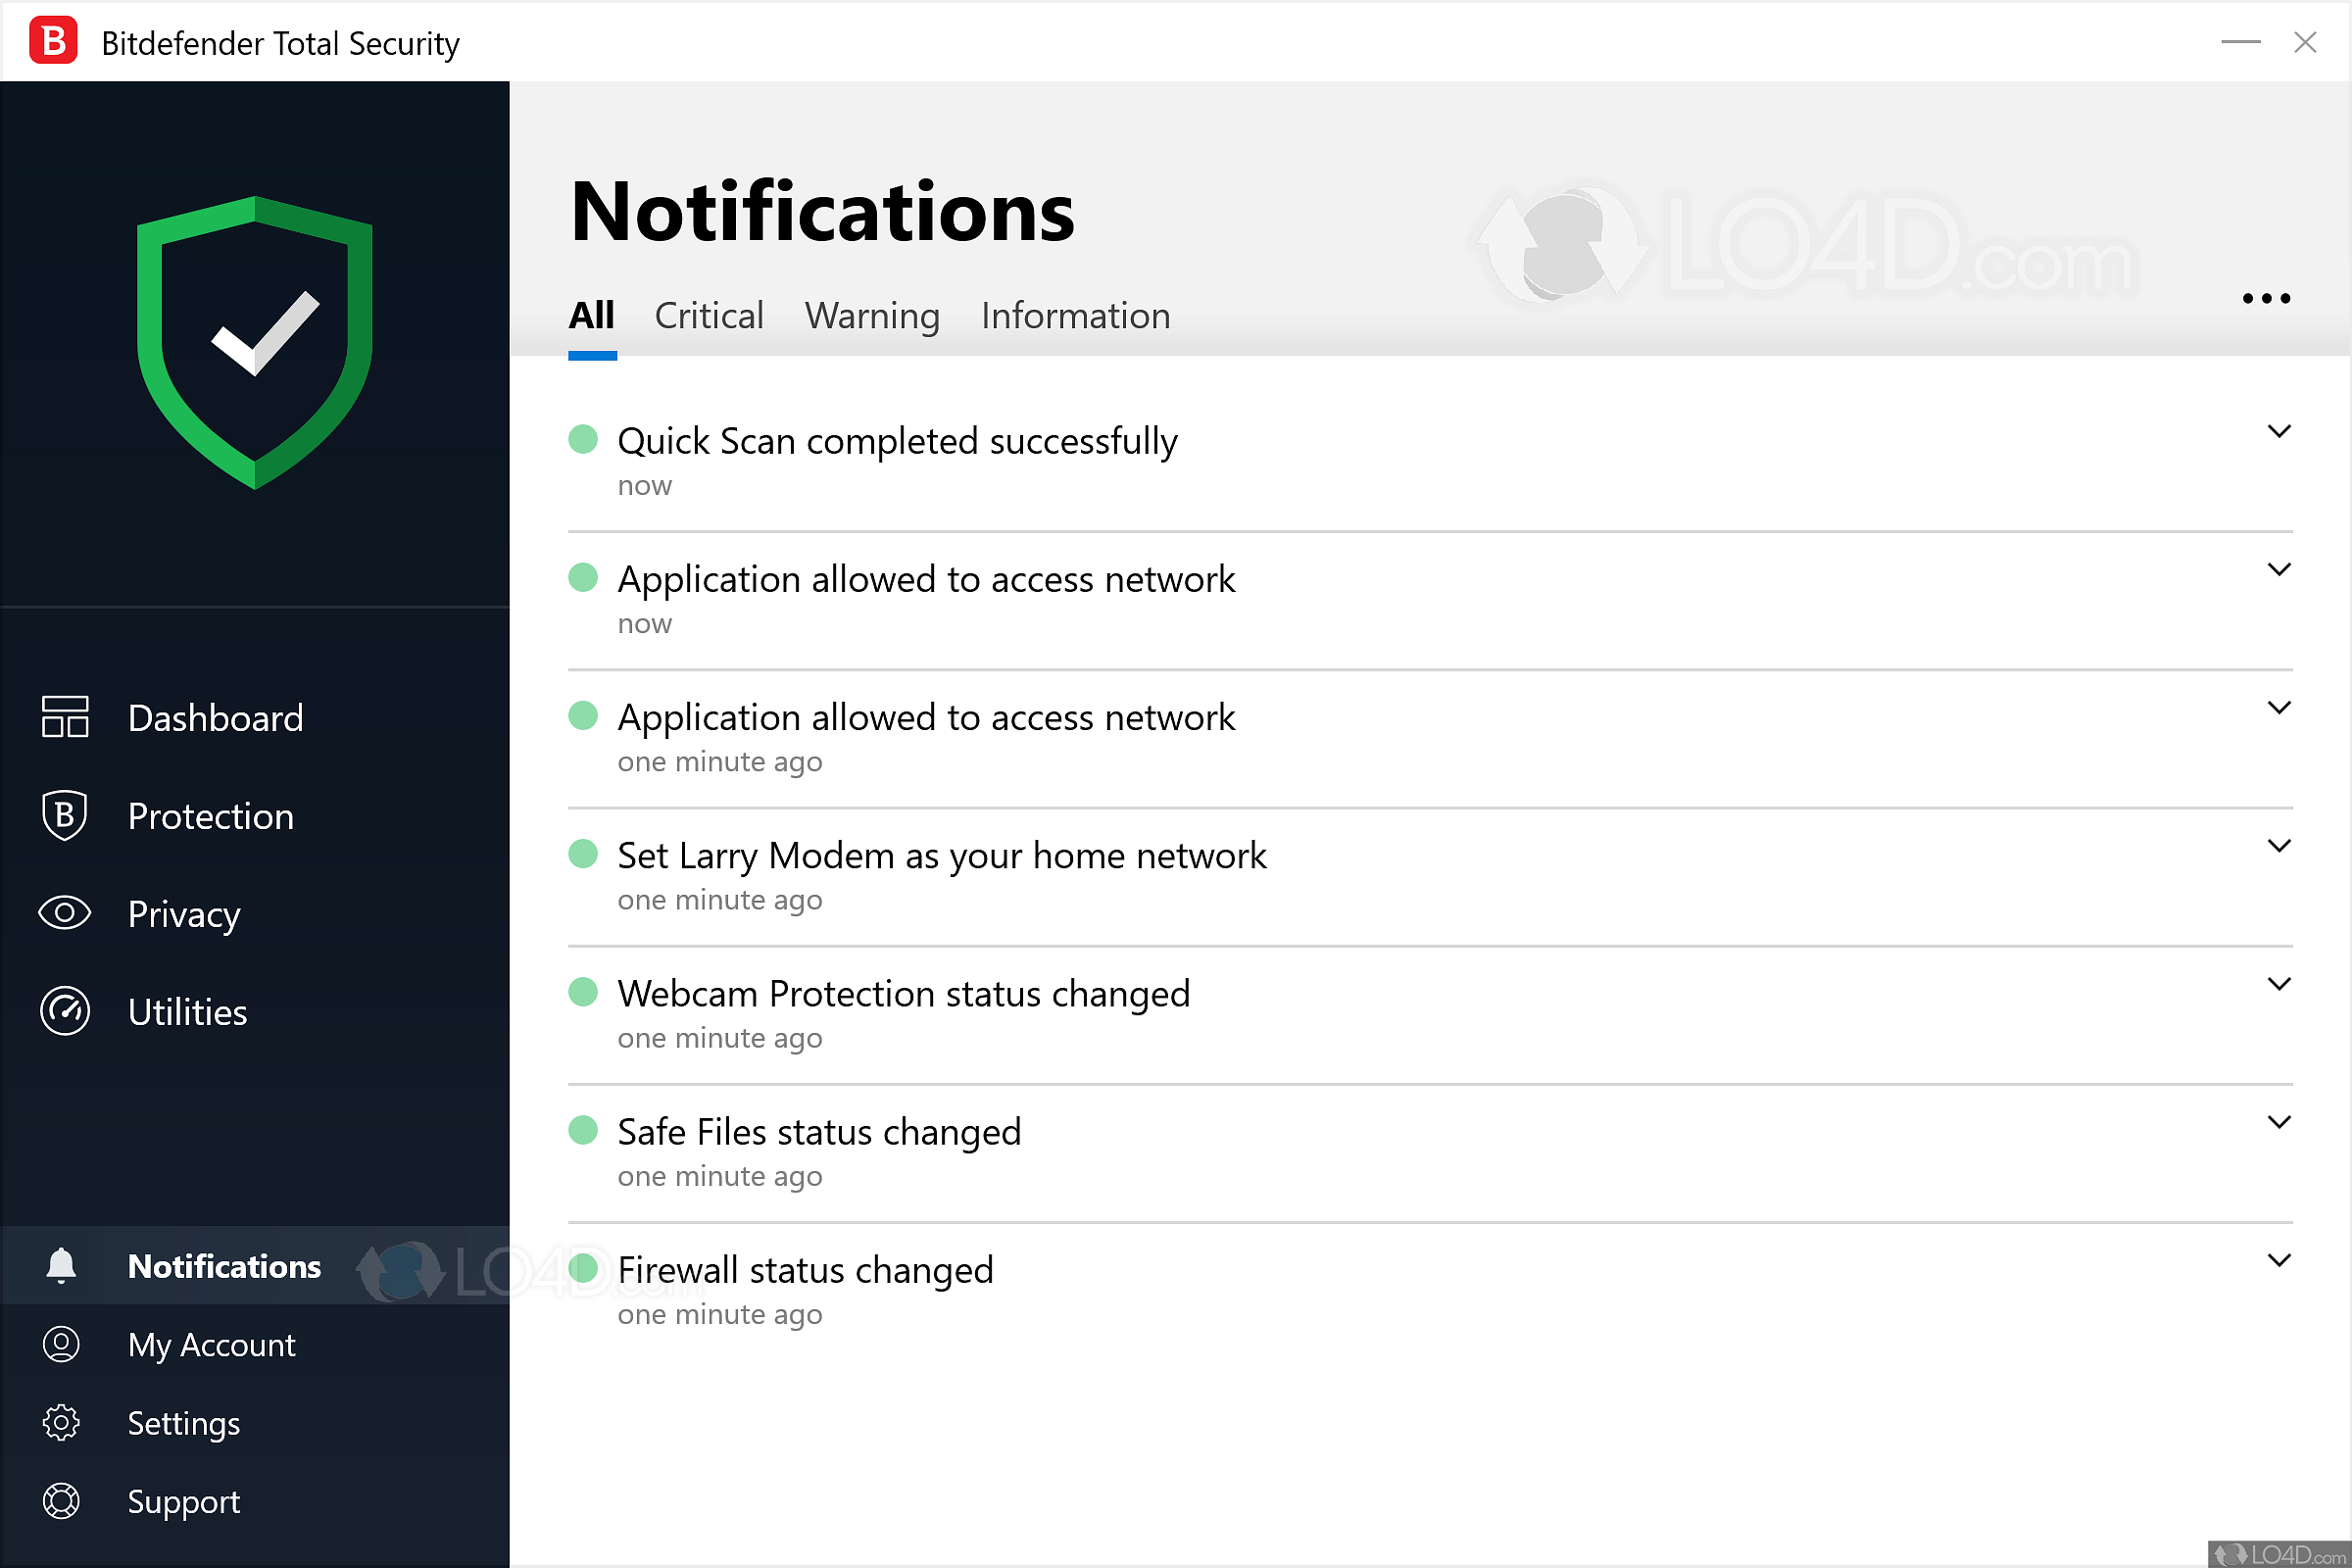Switch to the Critical notifications tab
The height and width of the screenshot is (1568, 2352).
[709, 315]
